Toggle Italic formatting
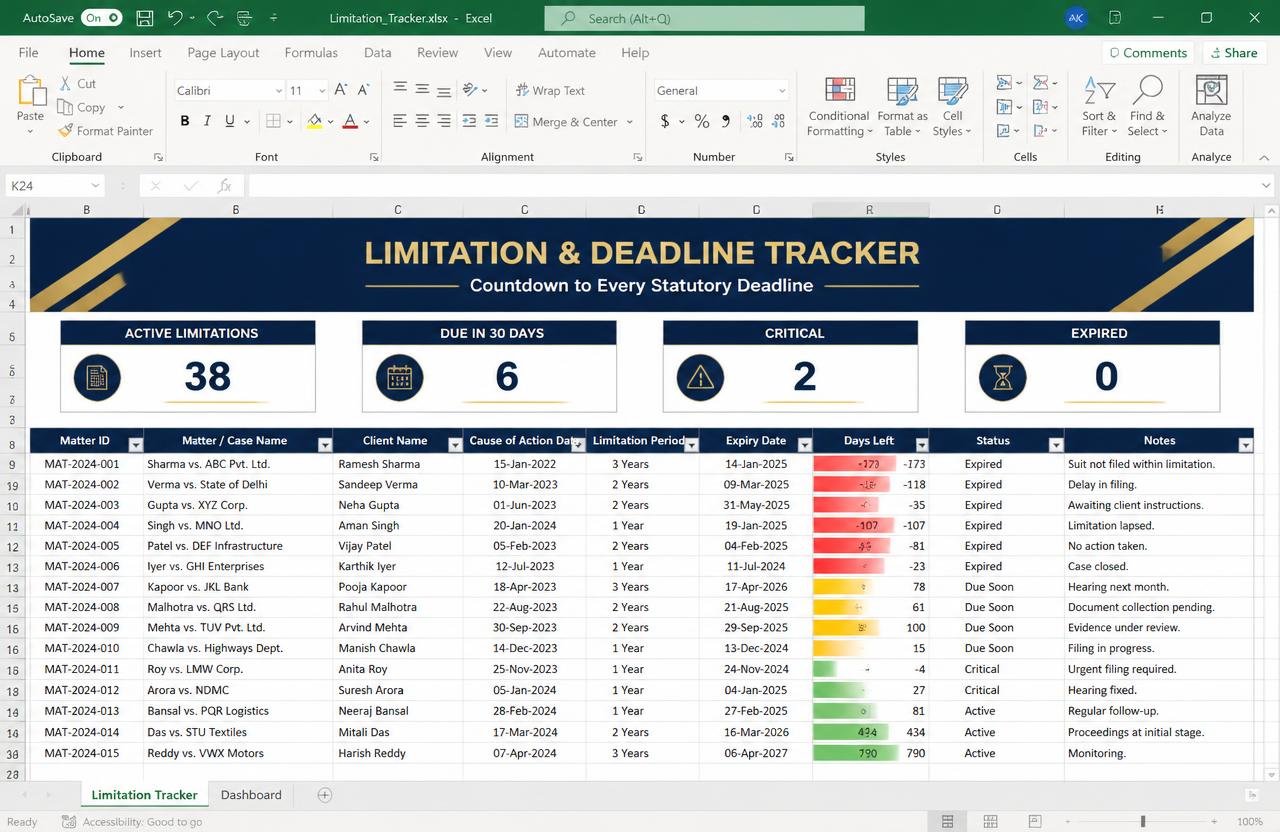 click(207, 121)
